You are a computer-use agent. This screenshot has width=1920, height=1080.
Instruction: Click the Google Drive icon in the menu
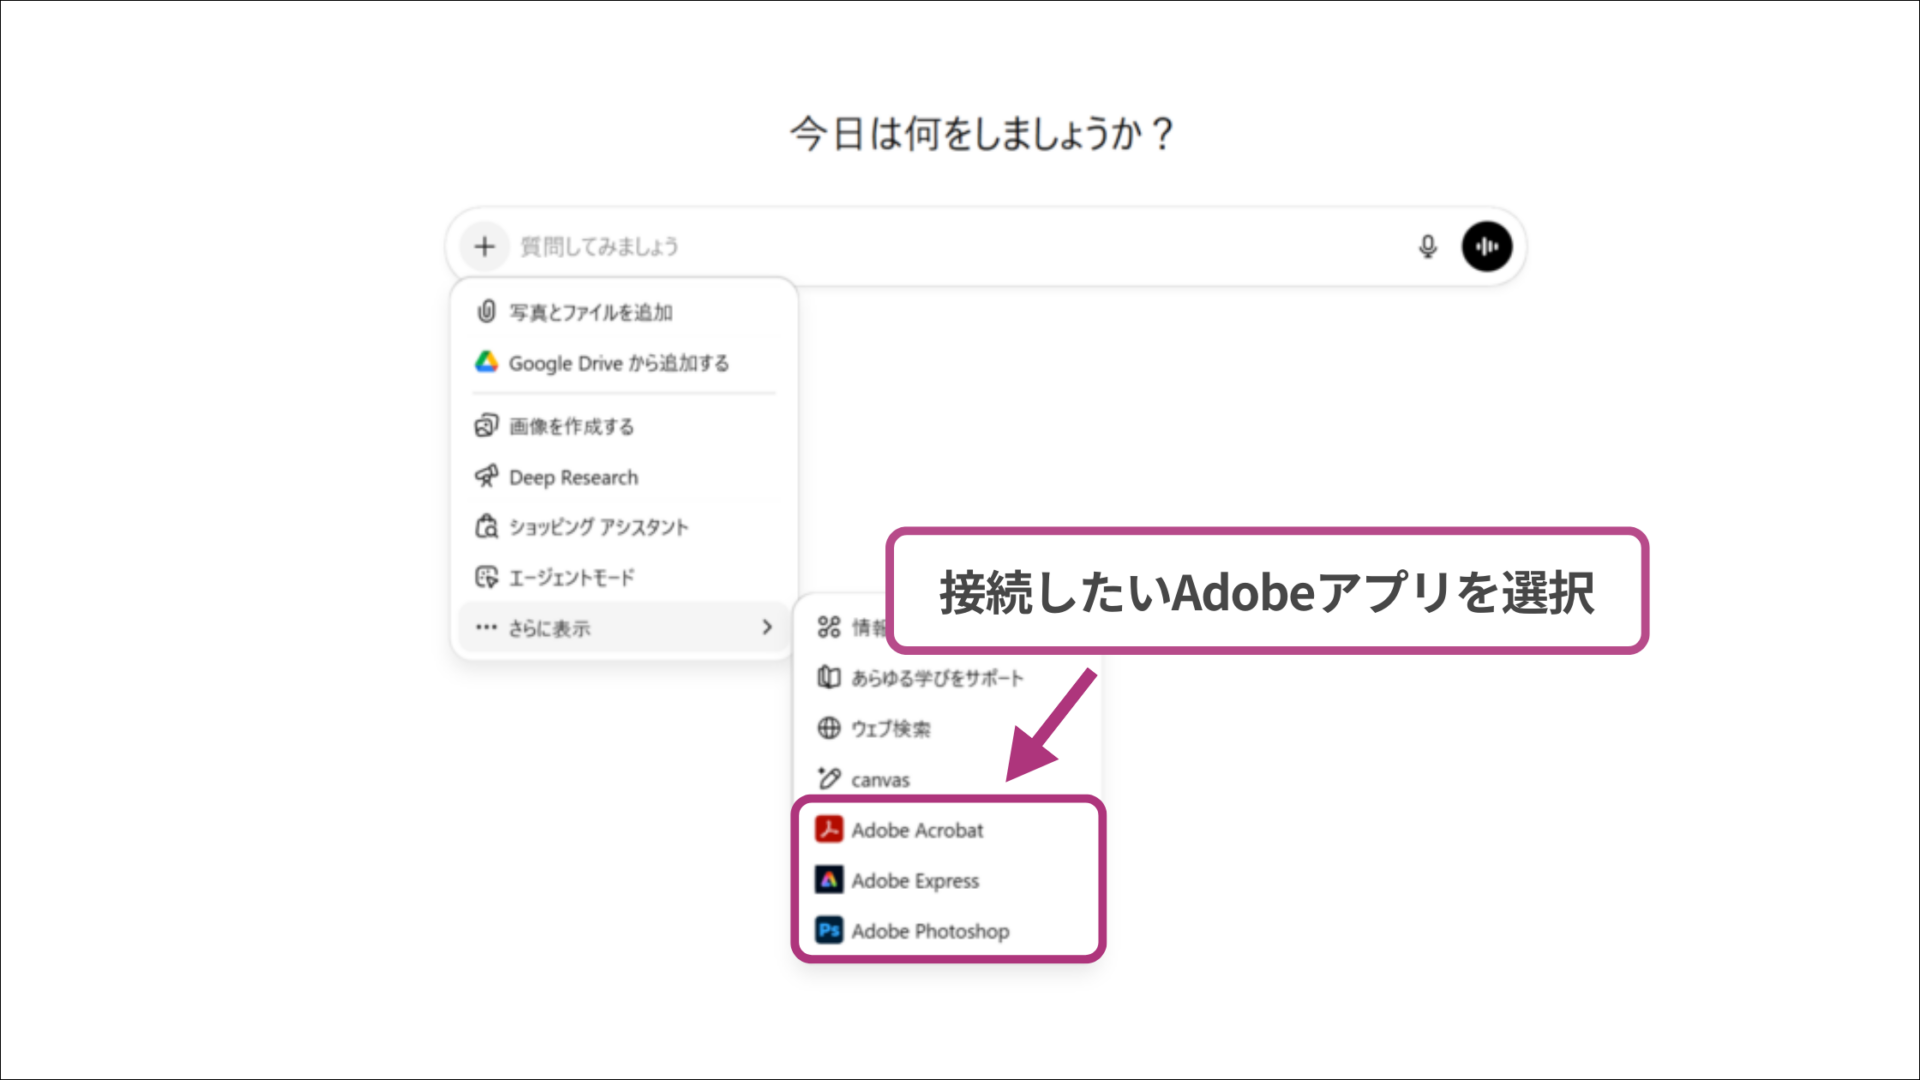pos(487,363)
